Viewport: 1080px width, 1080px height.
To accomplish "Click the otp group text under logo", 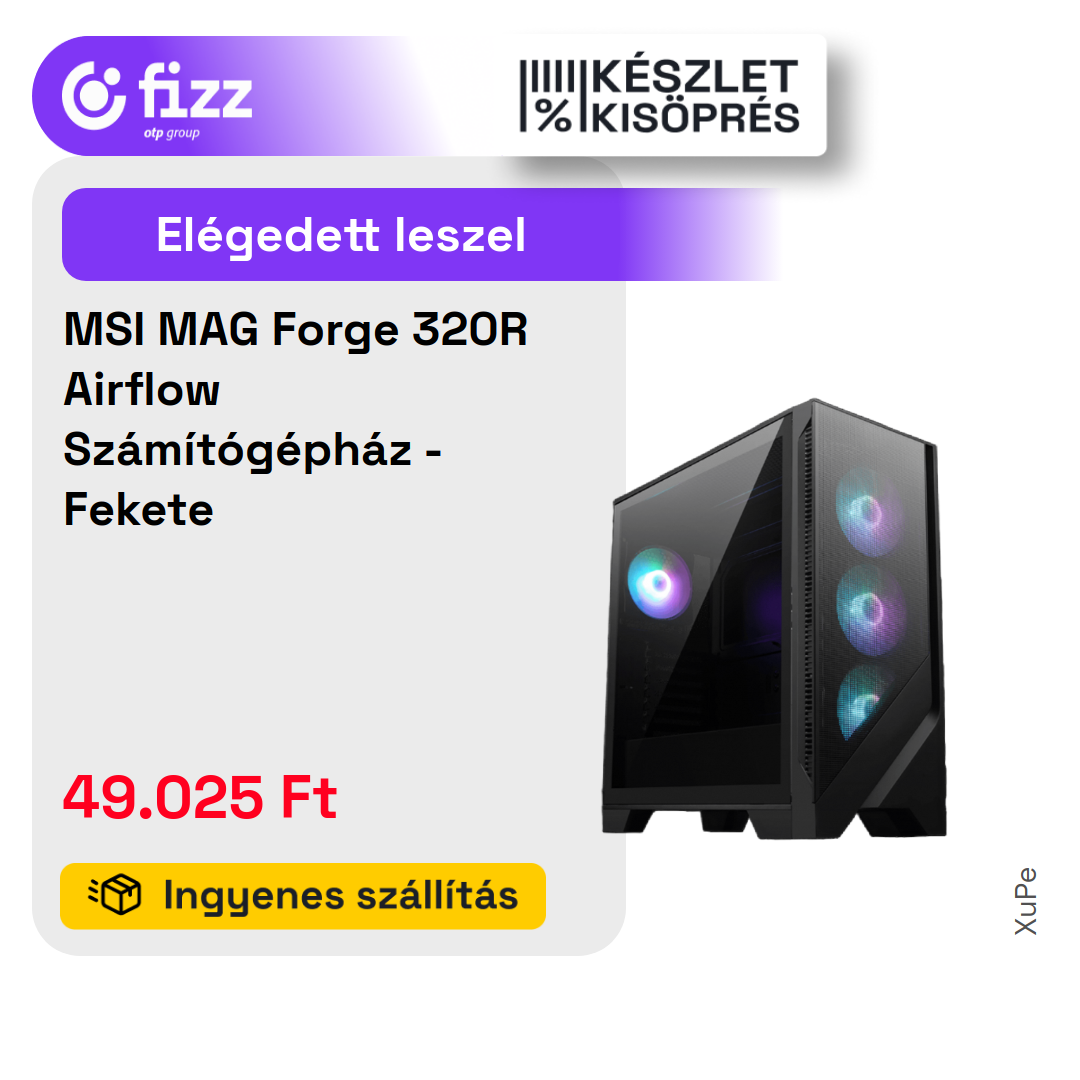I will [172, 133].
